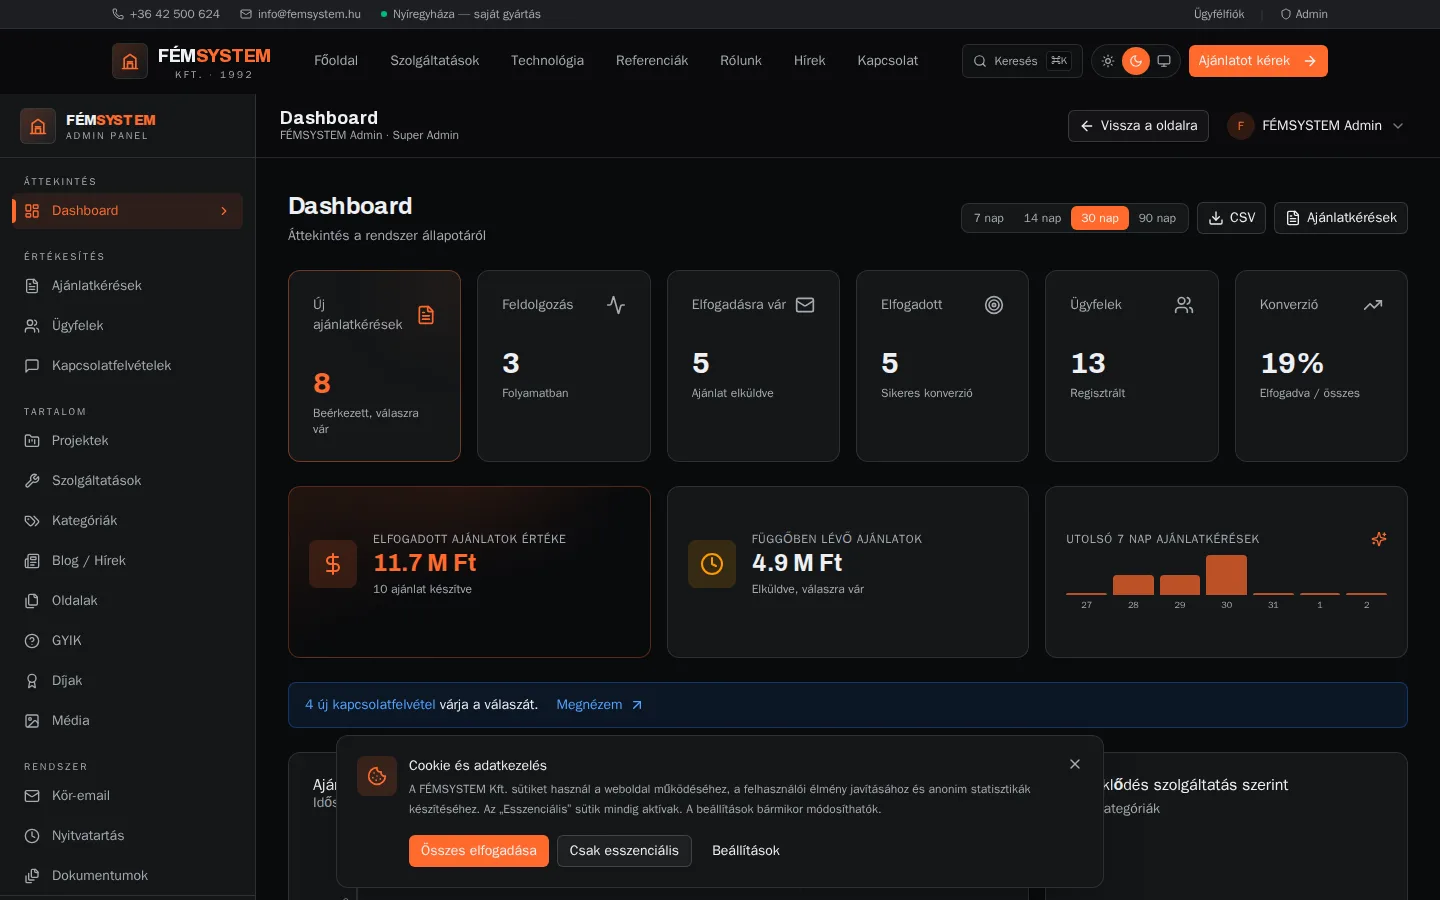Image resolution: width=1440 pixels, height=900 pixels.
Task: Select dark theme moon icon
Action: pos(1136,61)
